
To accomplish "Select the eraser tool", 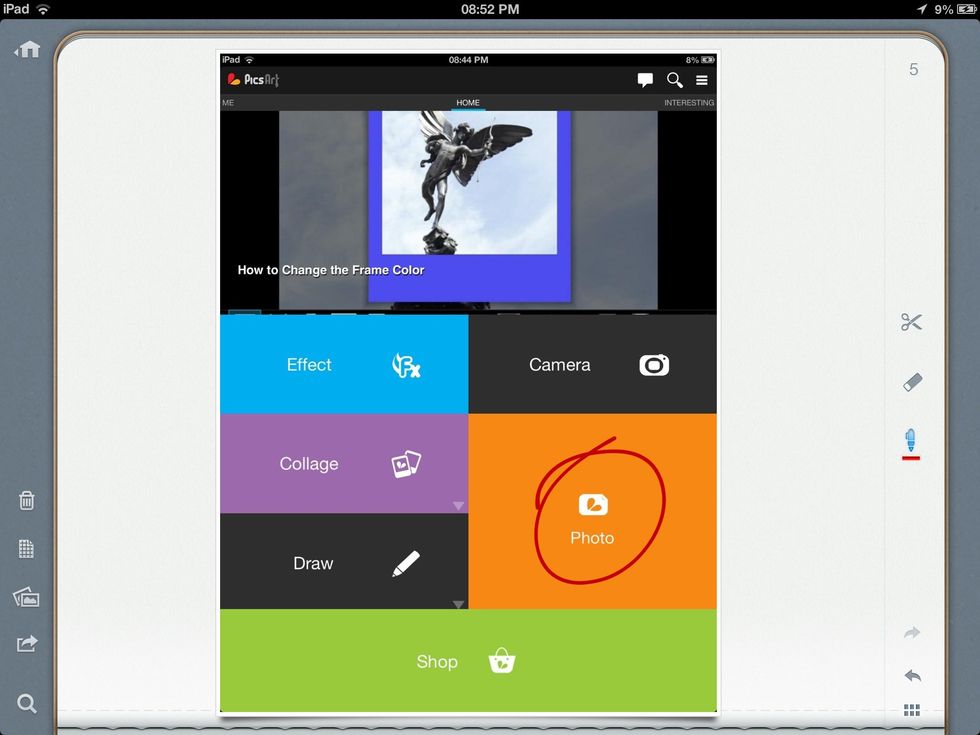I will [911, 382].
